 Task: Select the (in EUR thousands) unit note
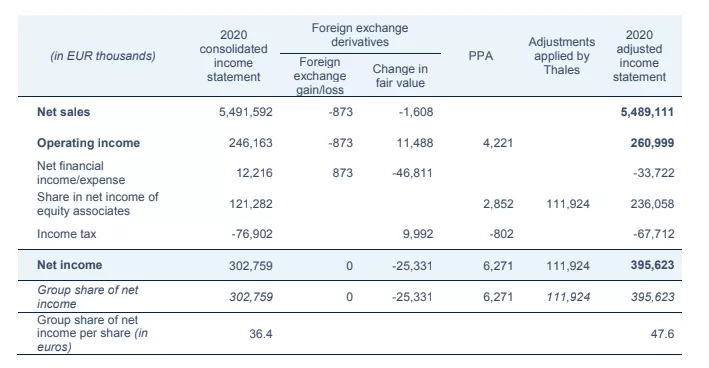103,56
